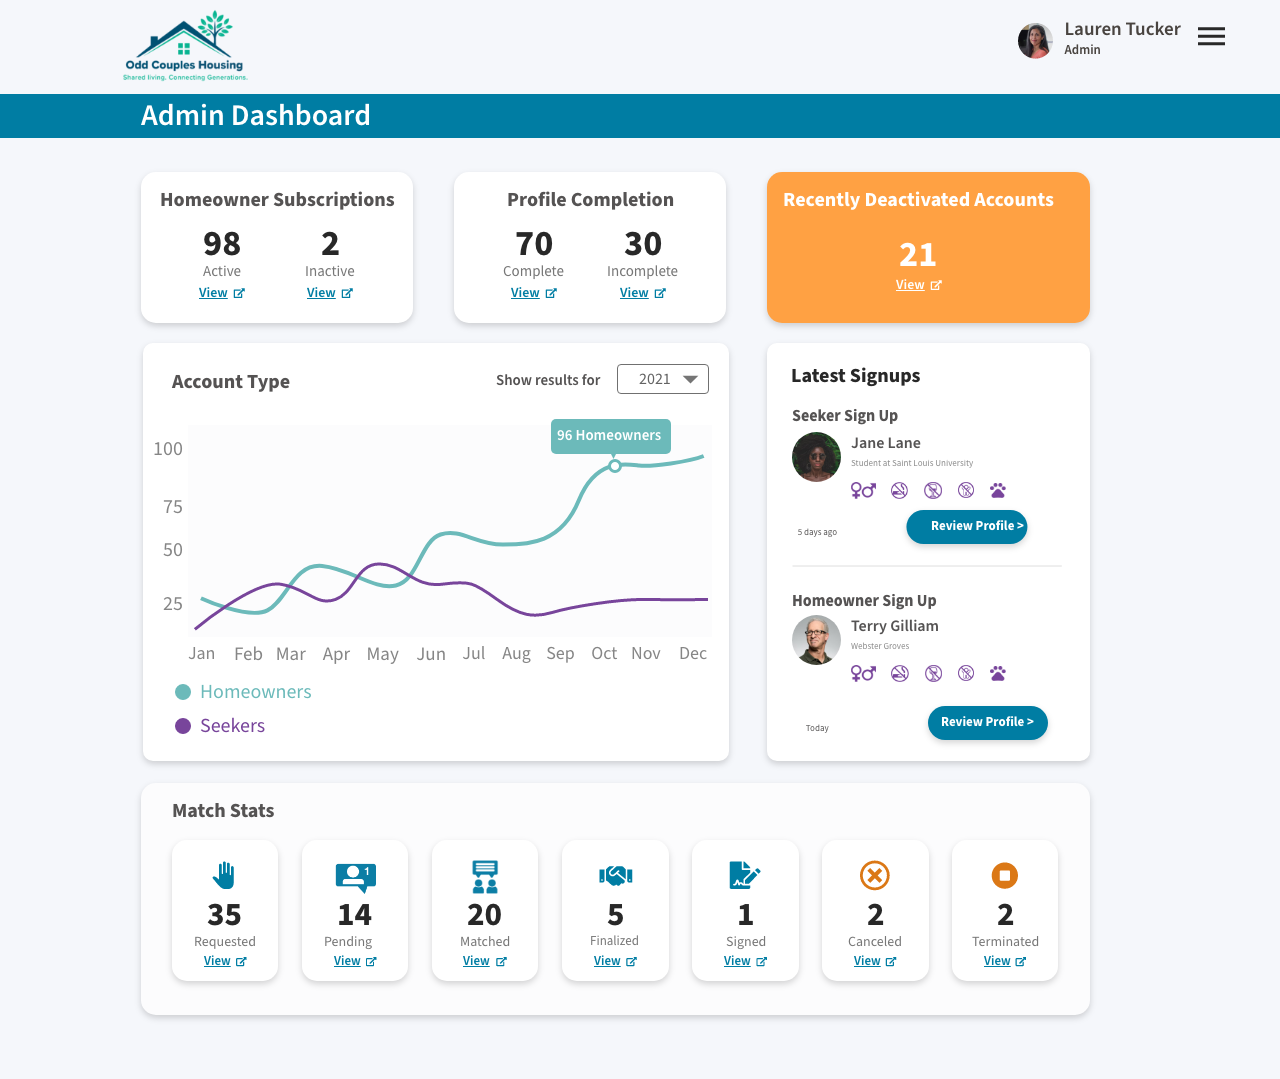Toggle the Homeowners legend series
Image resolution: width=1280 pixels, height=1079 pixels.
coord(243,692)
